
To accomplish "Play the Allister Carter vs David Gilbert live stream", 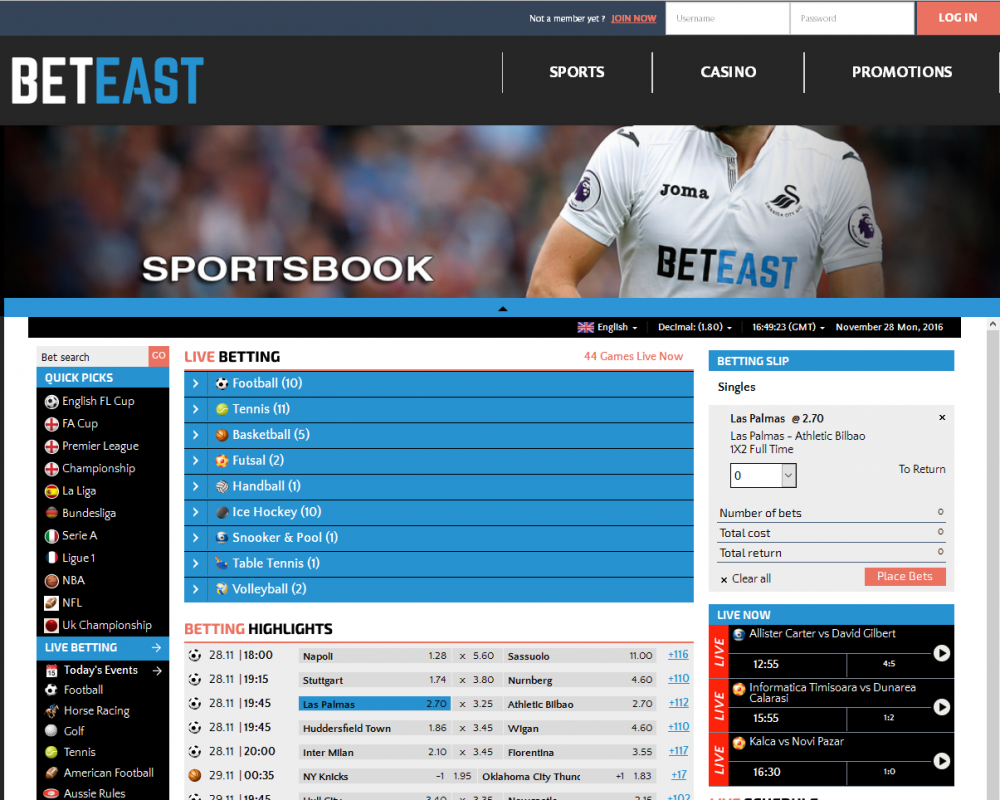I will point(941,653).
